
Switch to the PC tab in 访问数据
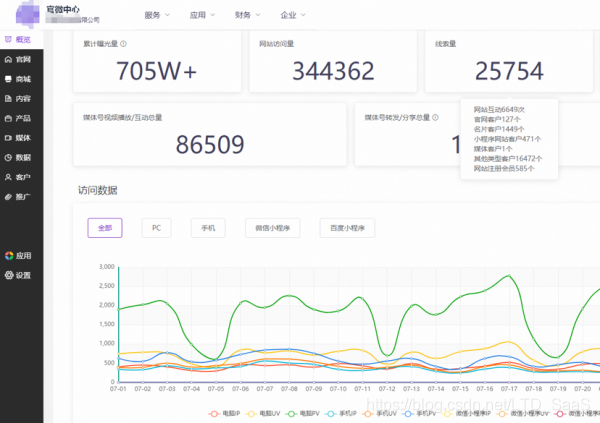tap(156, 228)
